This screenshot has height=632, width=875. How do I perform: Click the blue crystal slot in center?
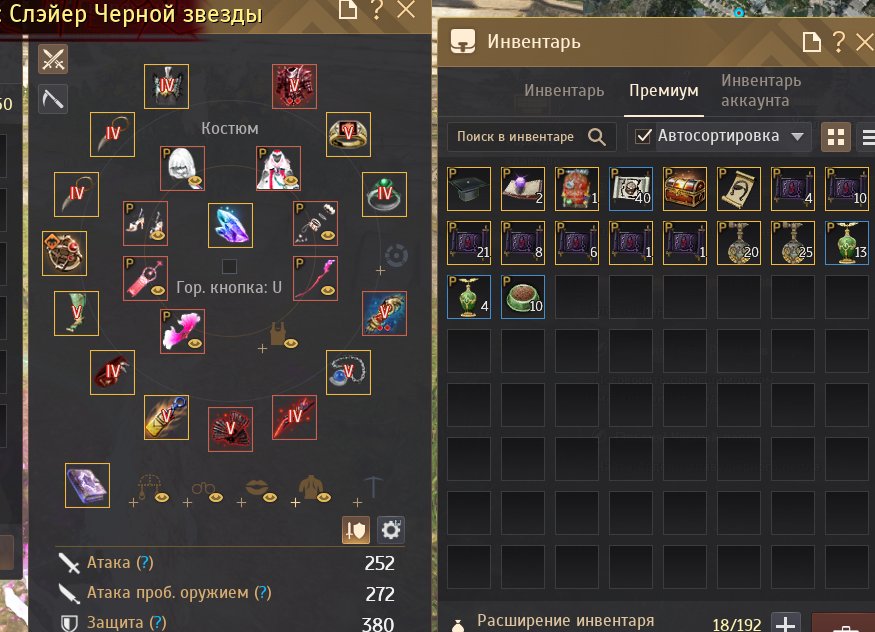(x=230, y=225)
